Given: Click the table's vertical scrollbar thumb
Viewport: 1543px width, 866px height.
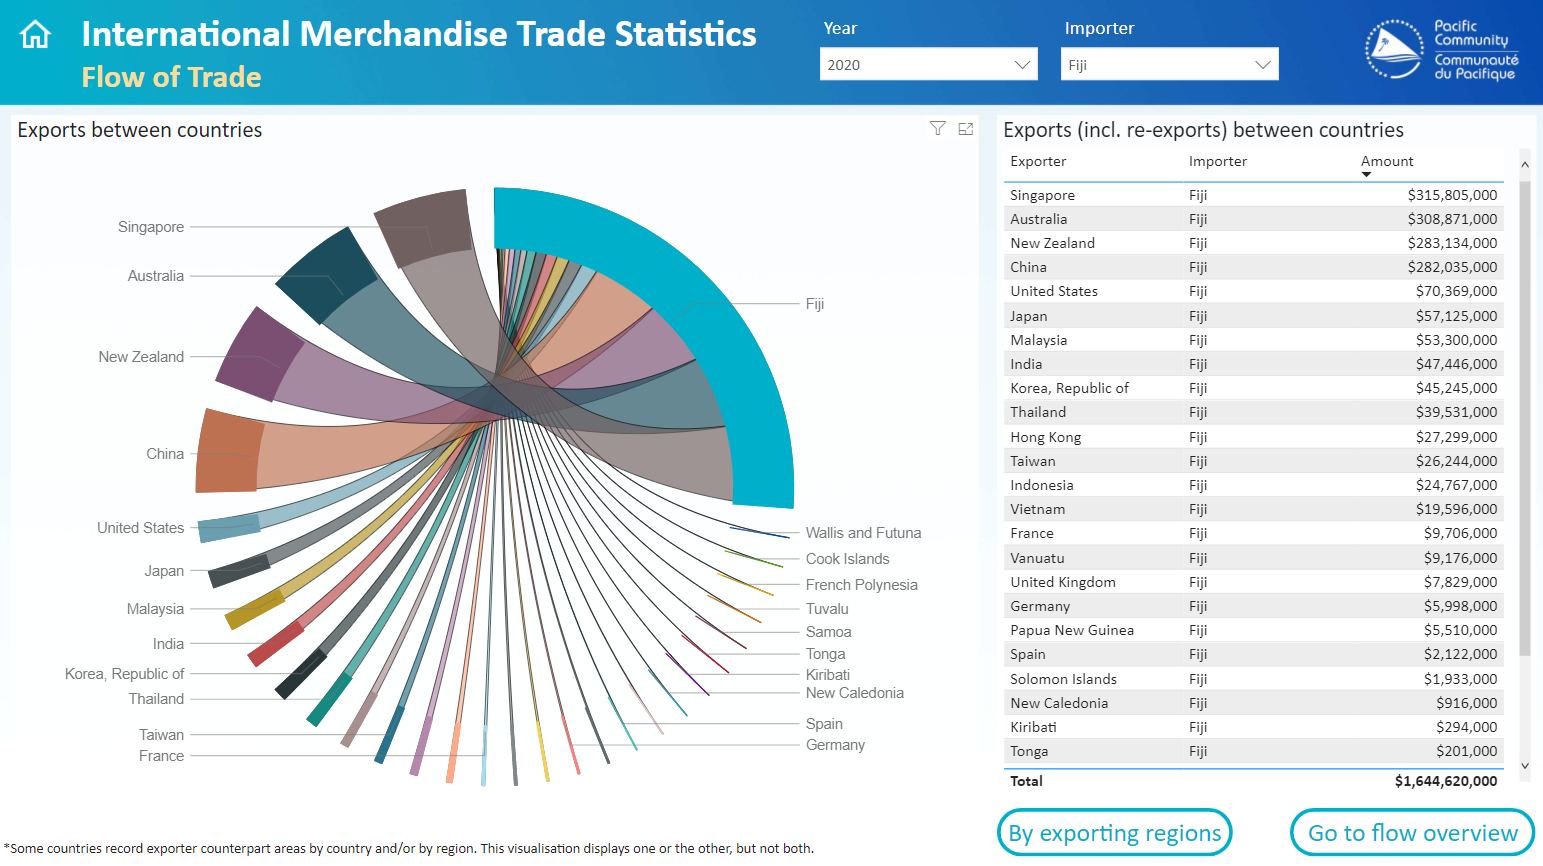Looking at the screenshot, I should [1524, 420].
